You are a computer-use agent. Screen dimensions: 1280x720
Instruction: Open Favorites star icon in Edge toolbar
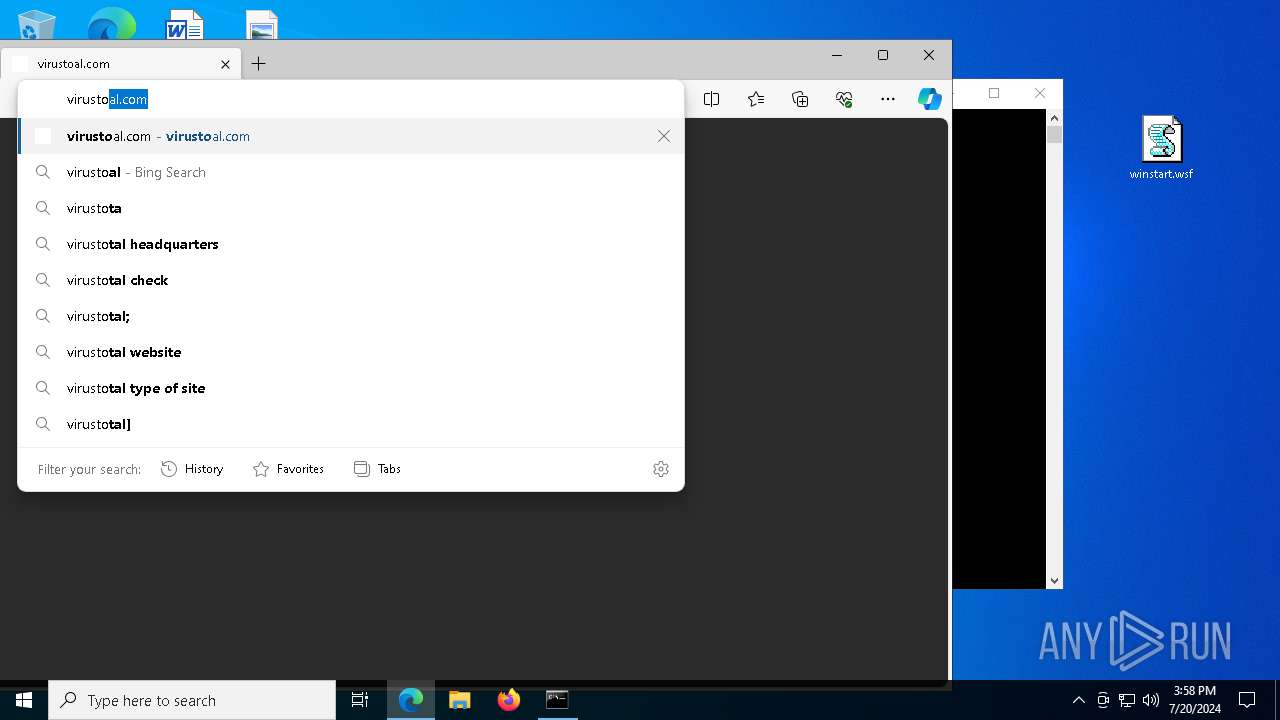[756, 99]
